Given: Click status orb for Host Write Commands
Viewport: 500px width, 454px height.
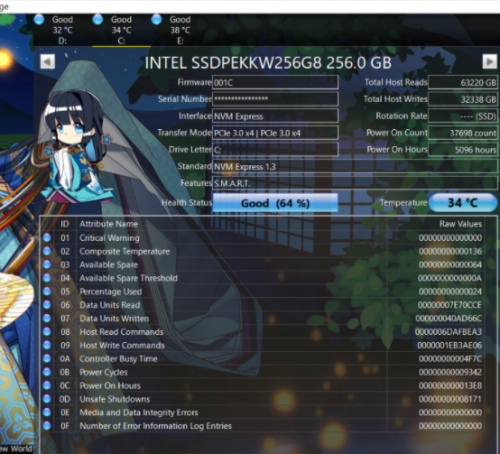Looking at the screenshot, I should click(47, 345).
